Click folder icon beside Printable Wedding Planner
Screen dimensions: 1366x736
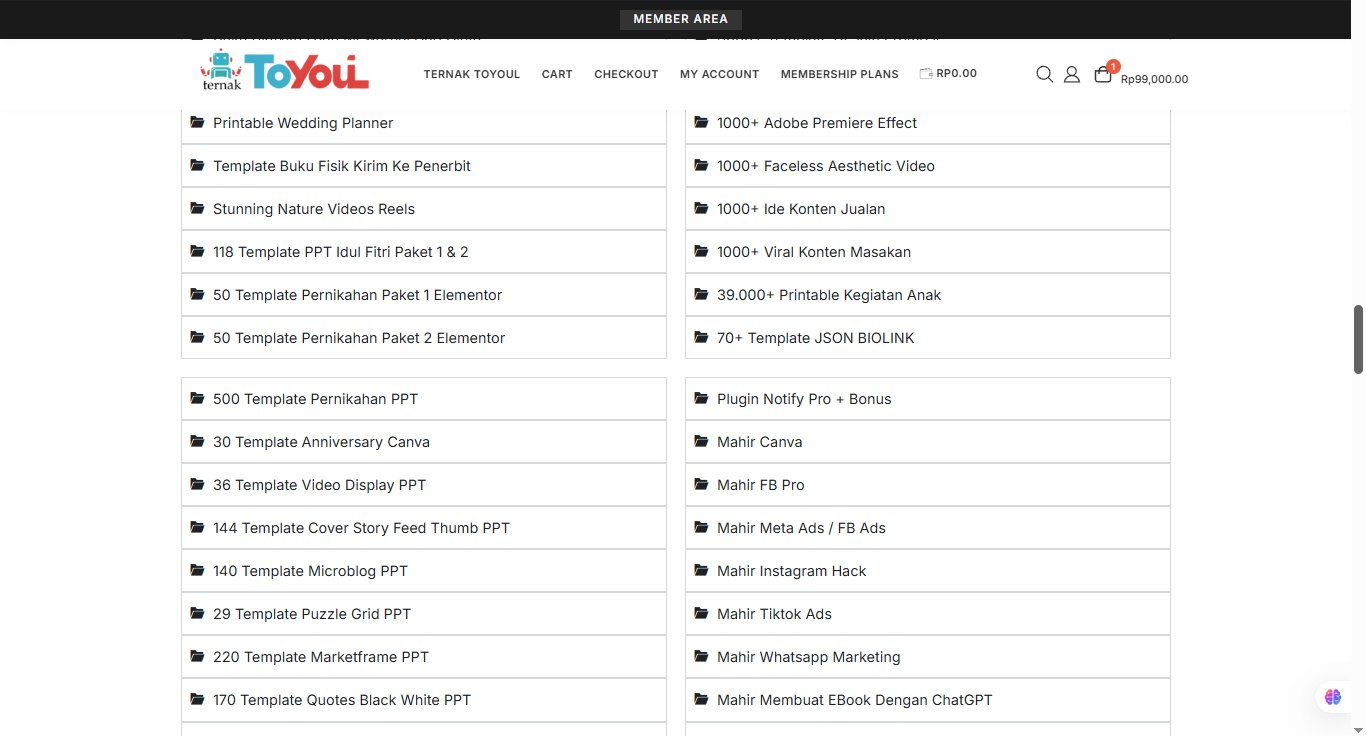pyautogui.click(x=197, y=123)
